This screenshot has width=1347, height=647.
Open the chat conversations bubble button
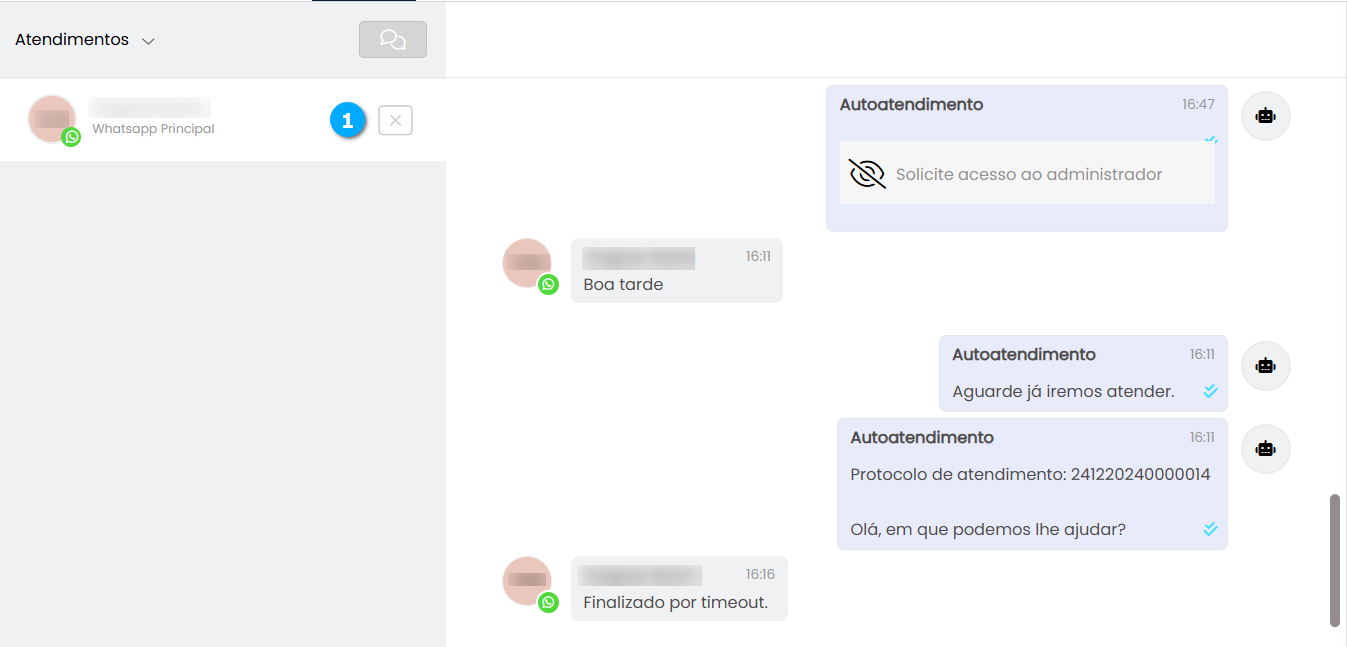(393, 40)
